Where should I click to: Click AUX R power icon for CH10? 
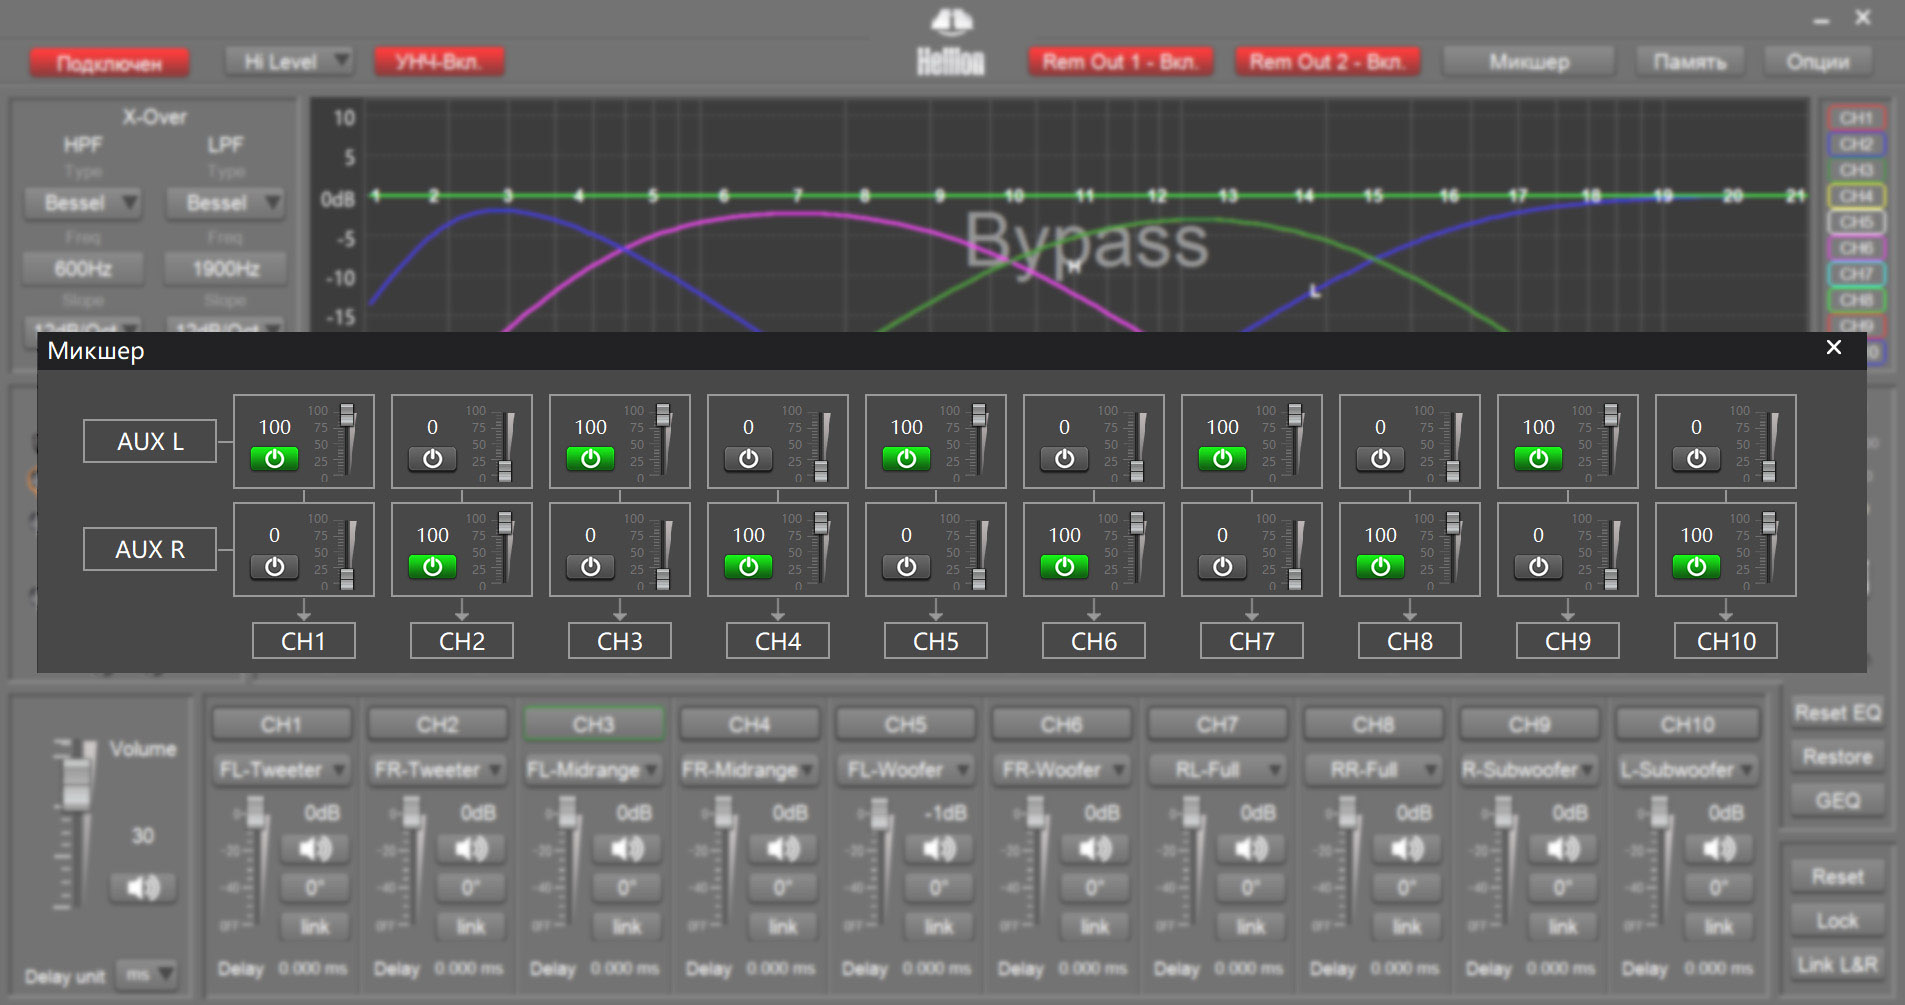pyautogui.click(x=1696, y=566)
